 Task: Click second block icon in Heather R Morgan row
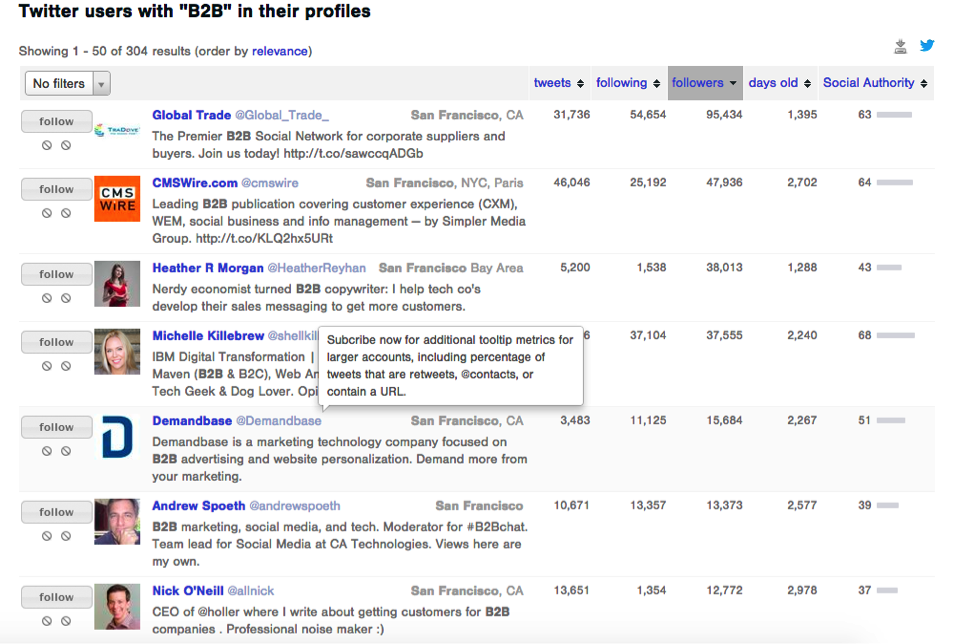point(66,298)
